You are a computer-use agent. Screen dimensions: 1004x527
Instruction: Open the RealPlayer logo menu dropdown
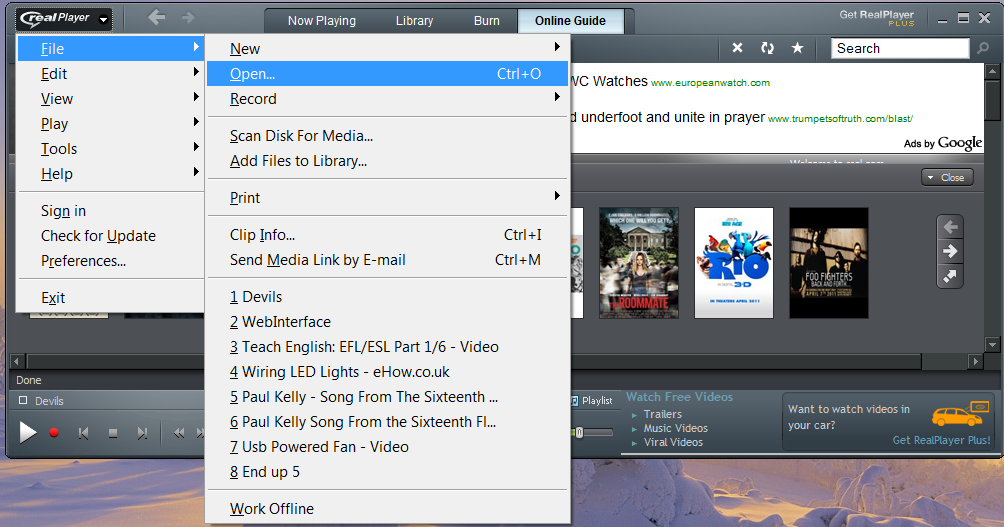[x=64, y=19]
